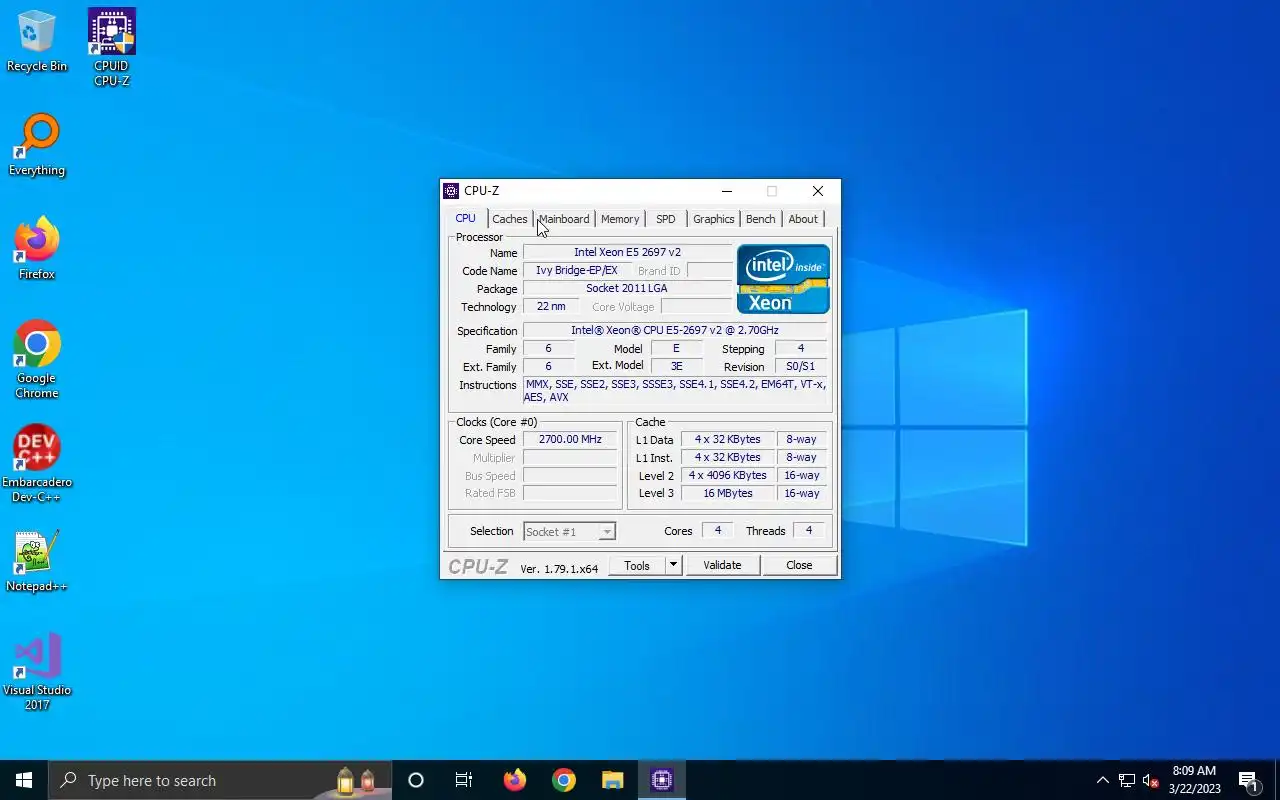Select the CPUID CPU-Z desktop shortcut
The image size is (1280, 800).
112,47
